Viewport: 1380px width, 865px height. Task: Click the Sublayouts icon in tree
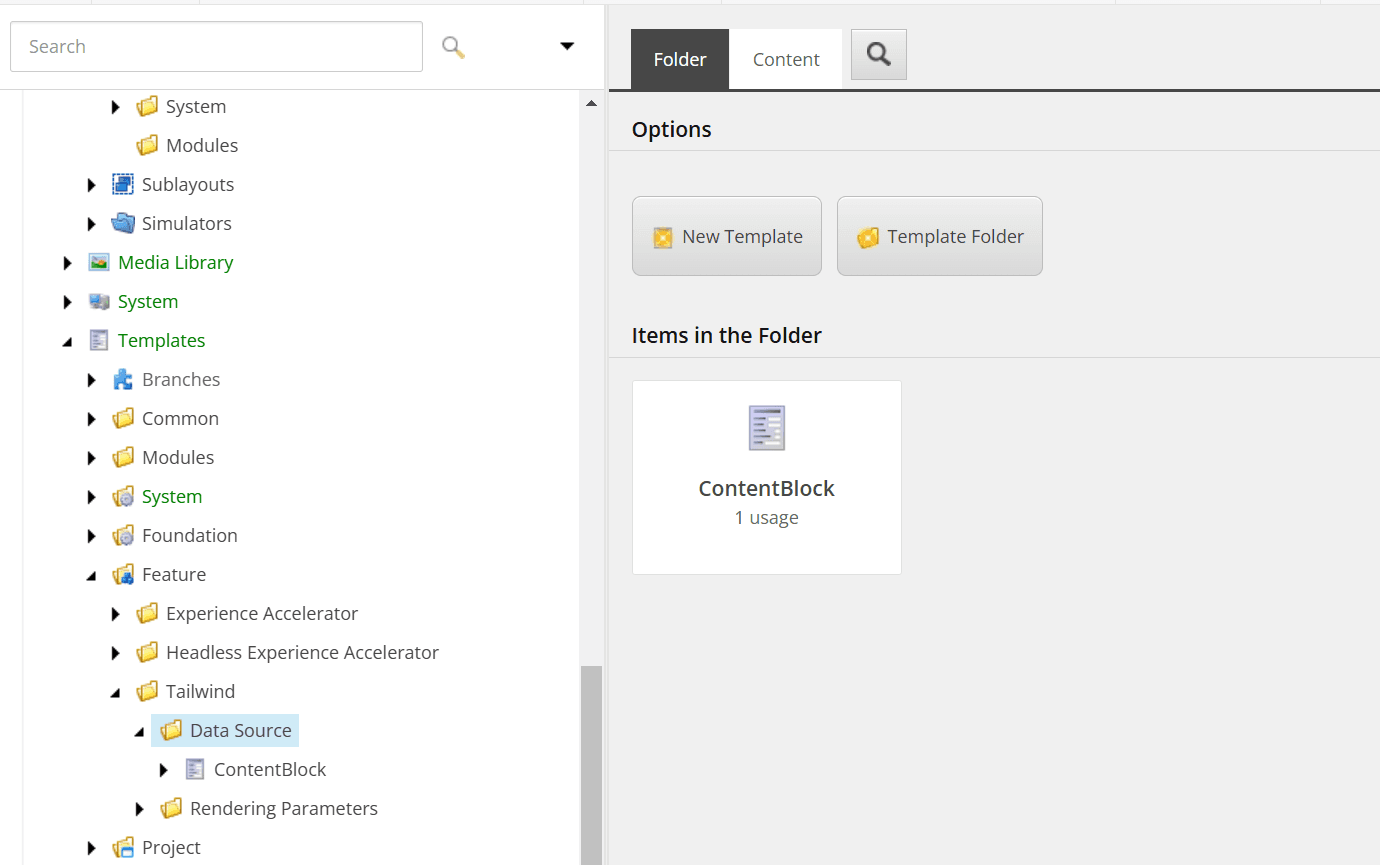[123, 184]
